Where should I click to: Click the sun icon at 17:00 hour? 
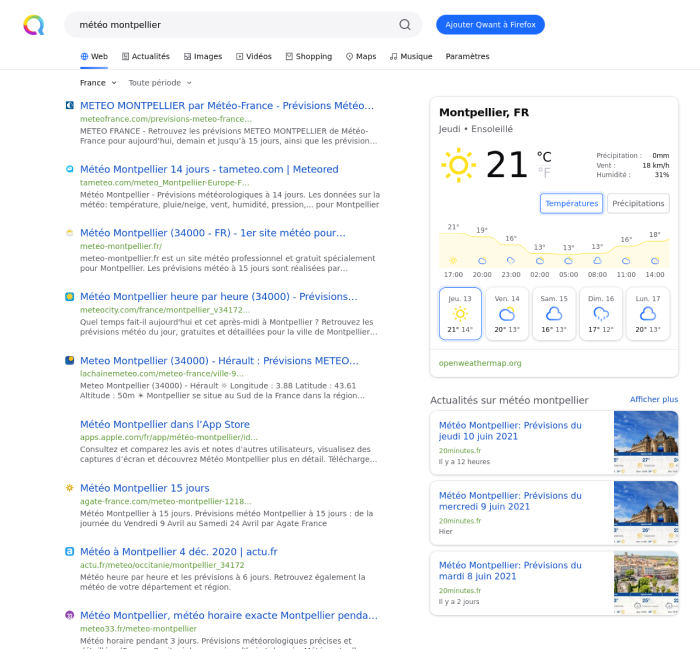453,261
